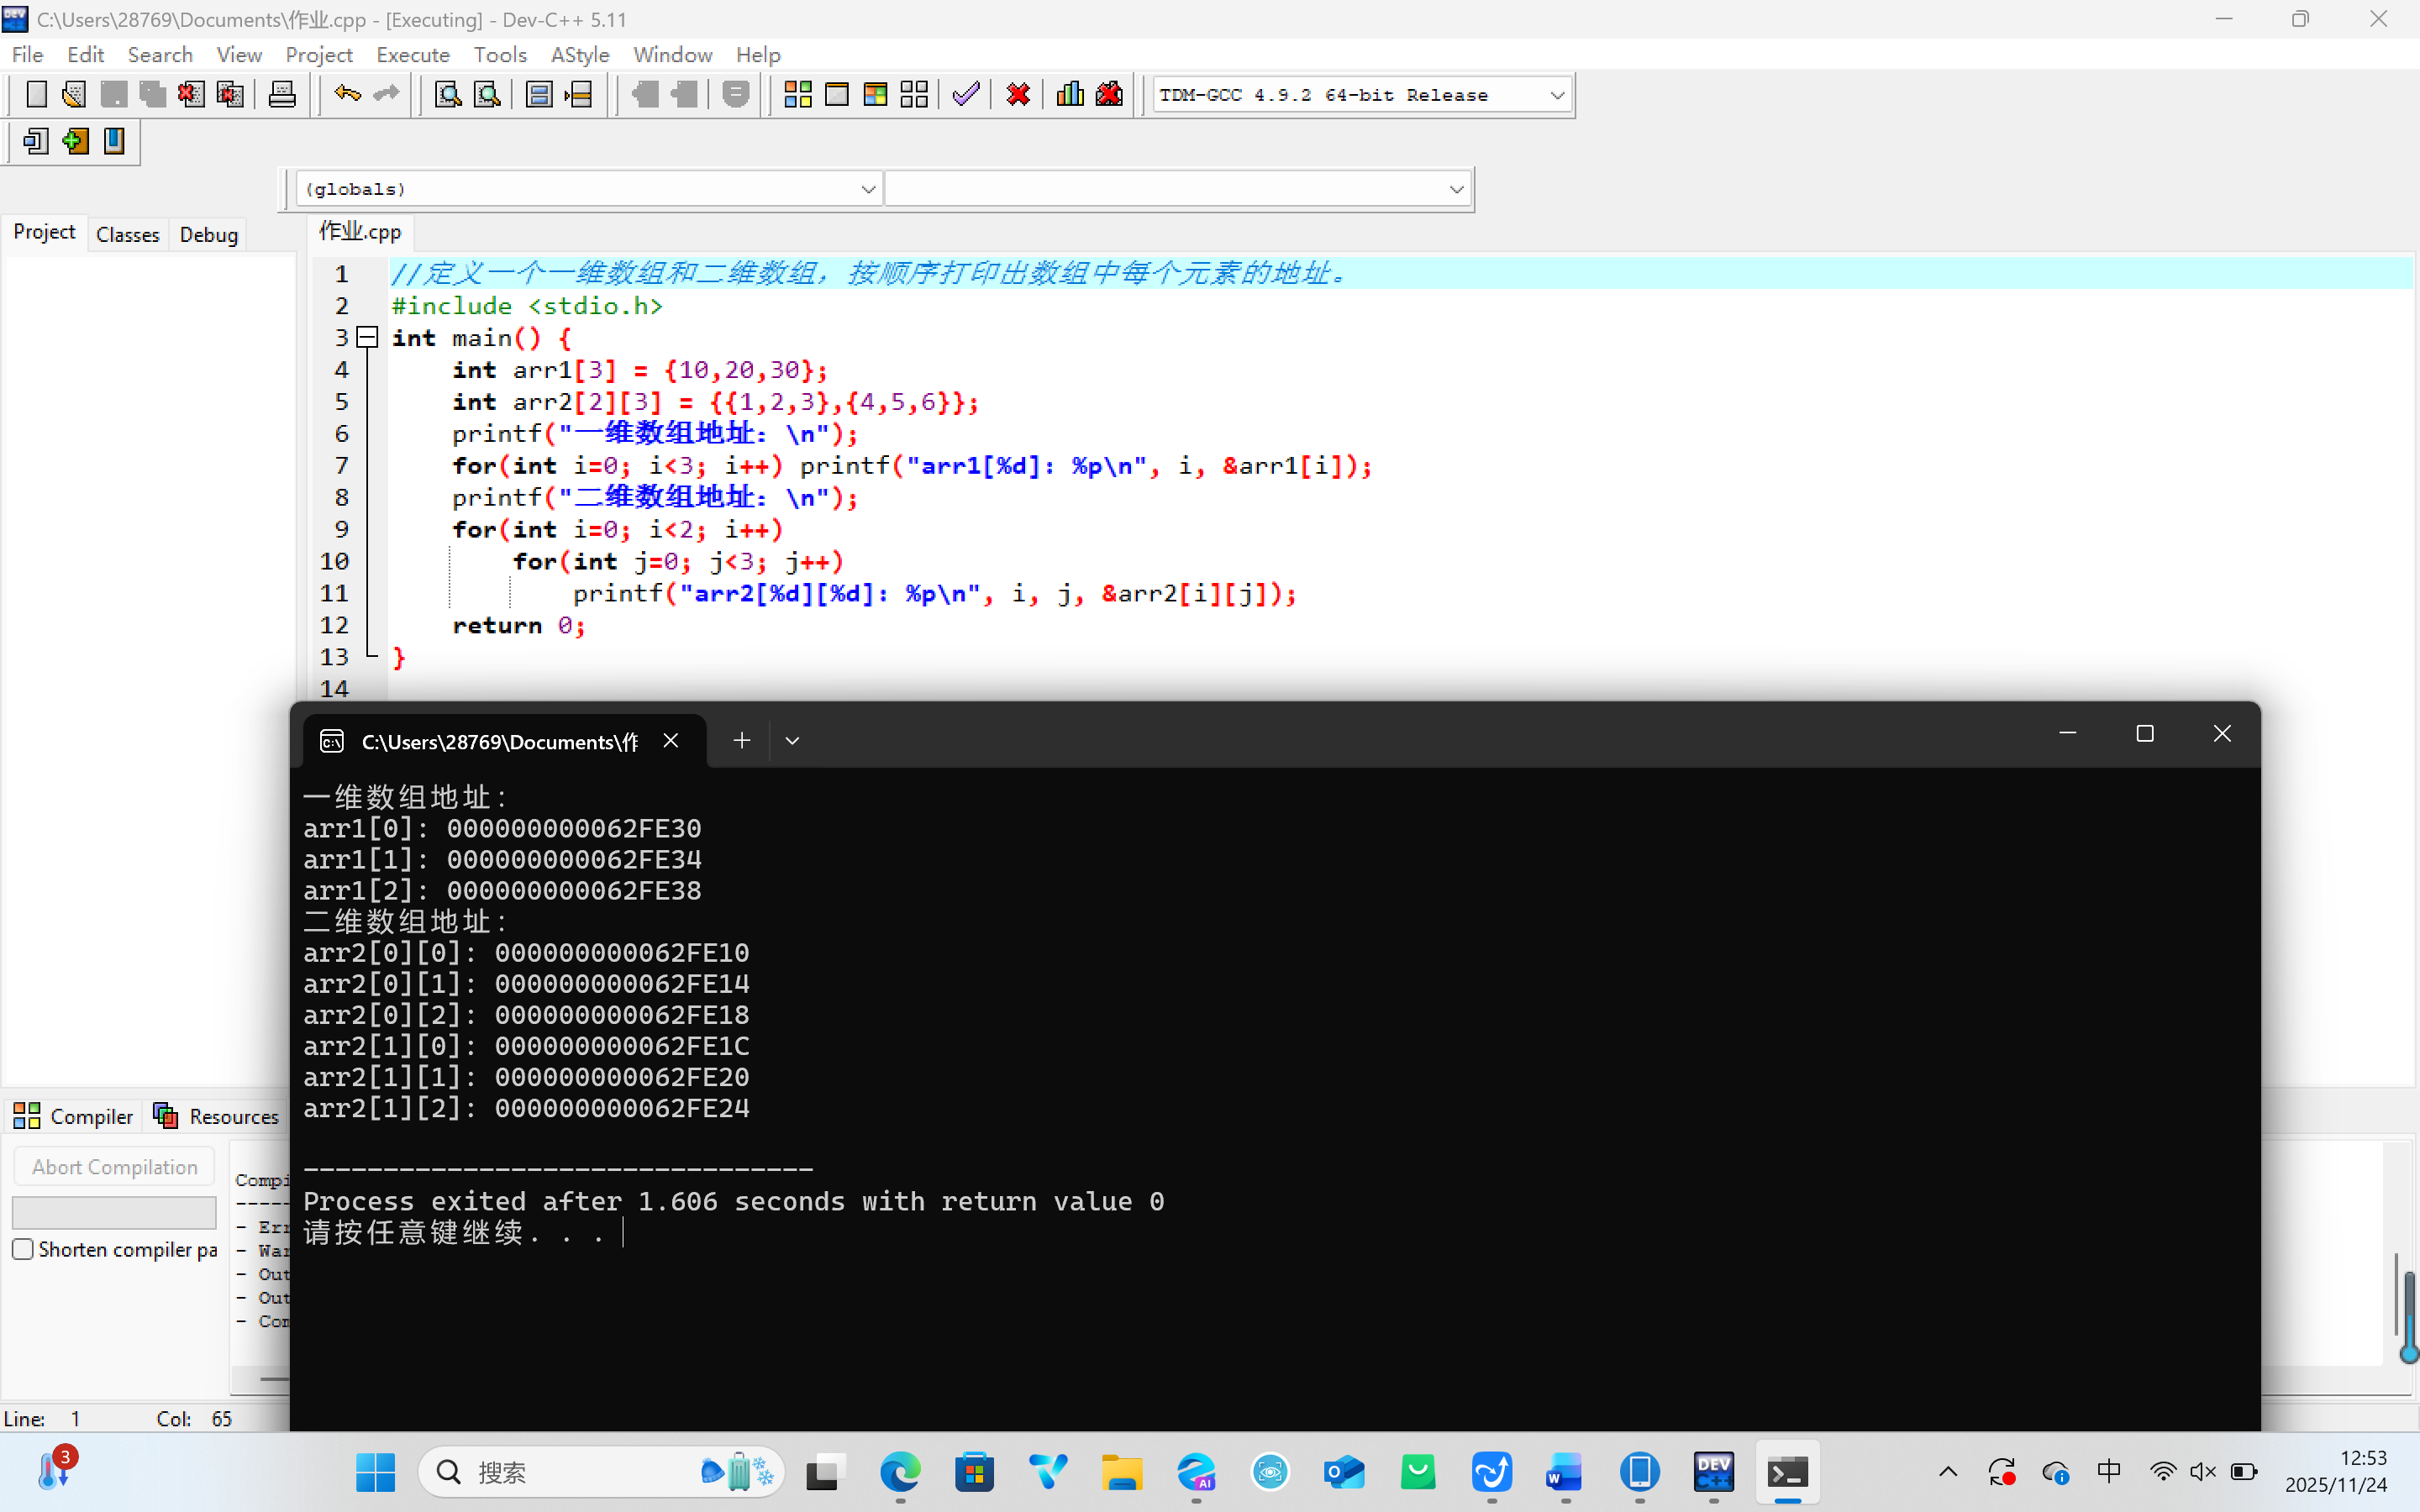
Task: Open the Compiler bottom tab
Action: click(x=74, y=1116)
